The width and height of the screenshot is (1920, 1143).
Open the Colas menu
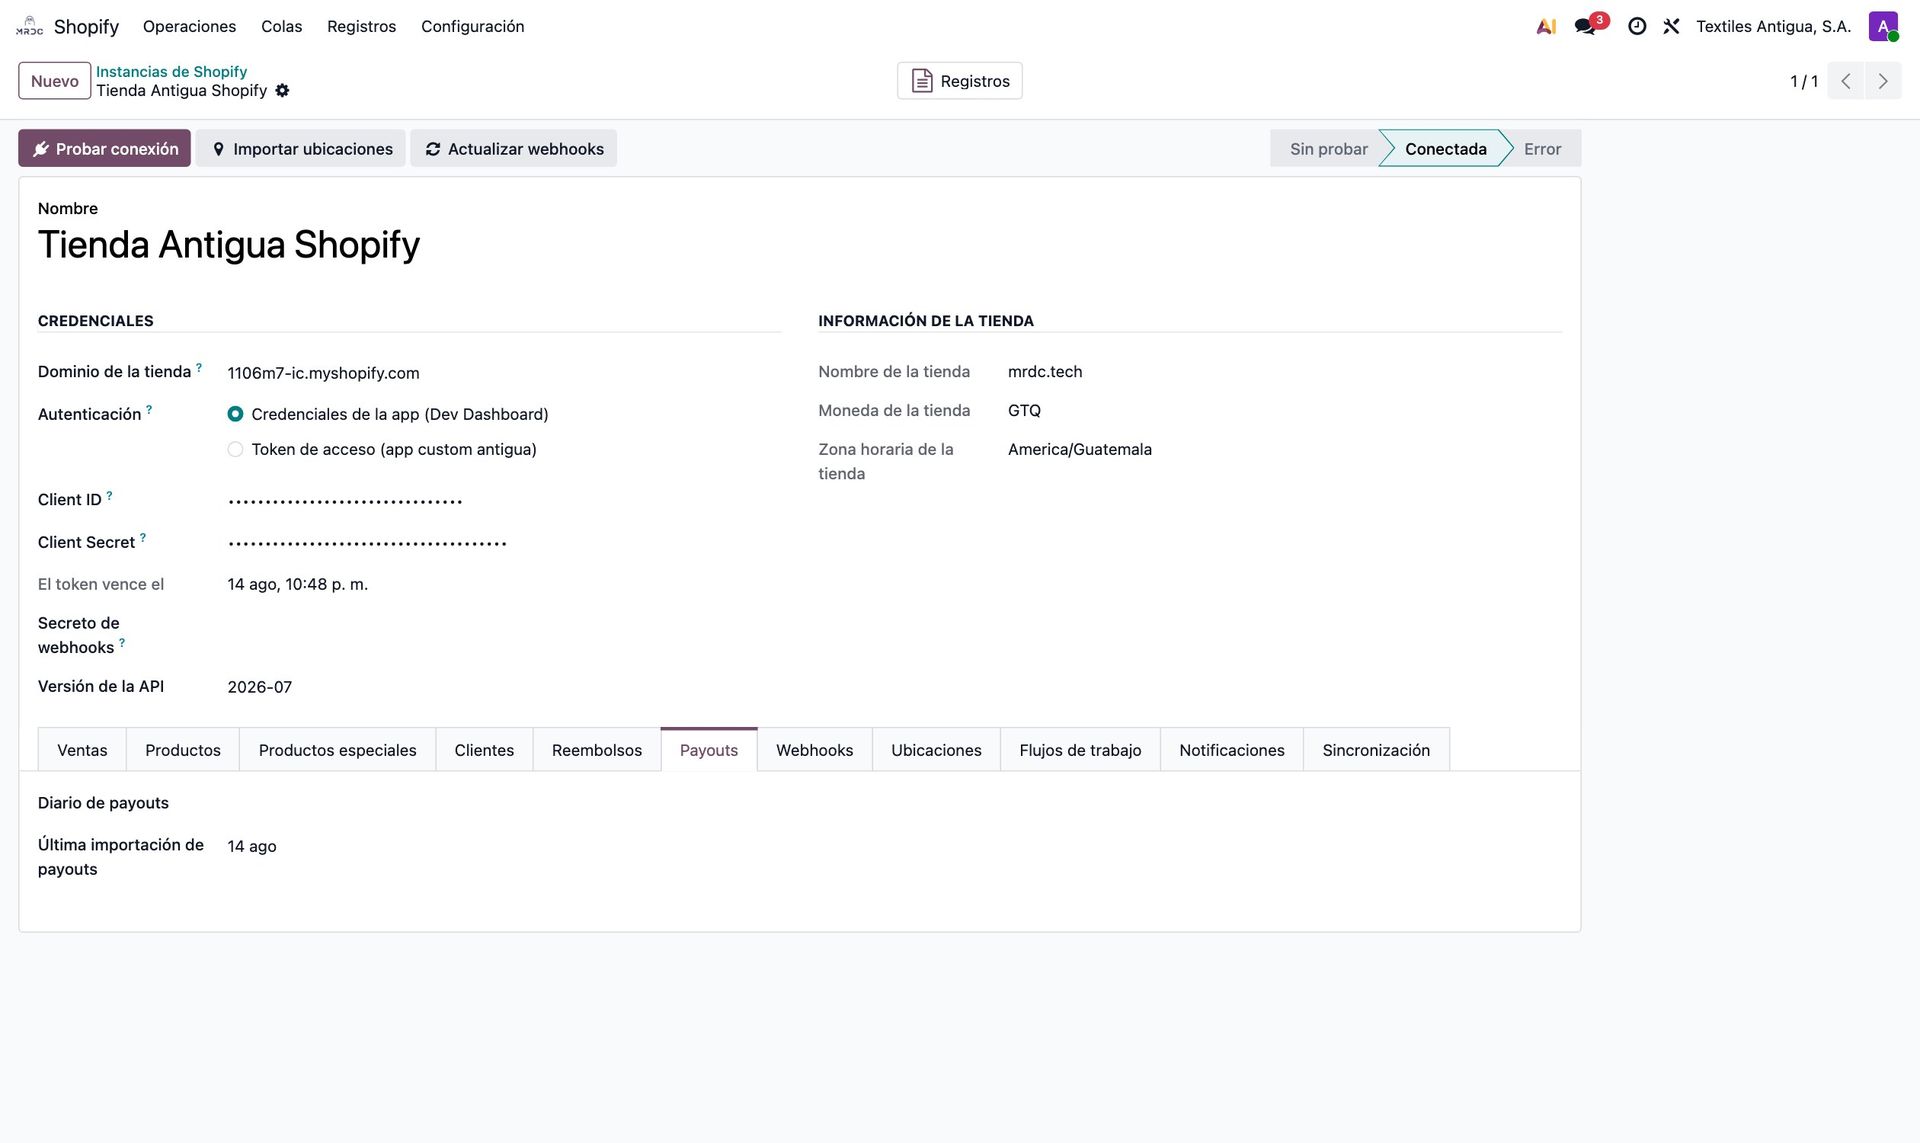tap(281, 27)
